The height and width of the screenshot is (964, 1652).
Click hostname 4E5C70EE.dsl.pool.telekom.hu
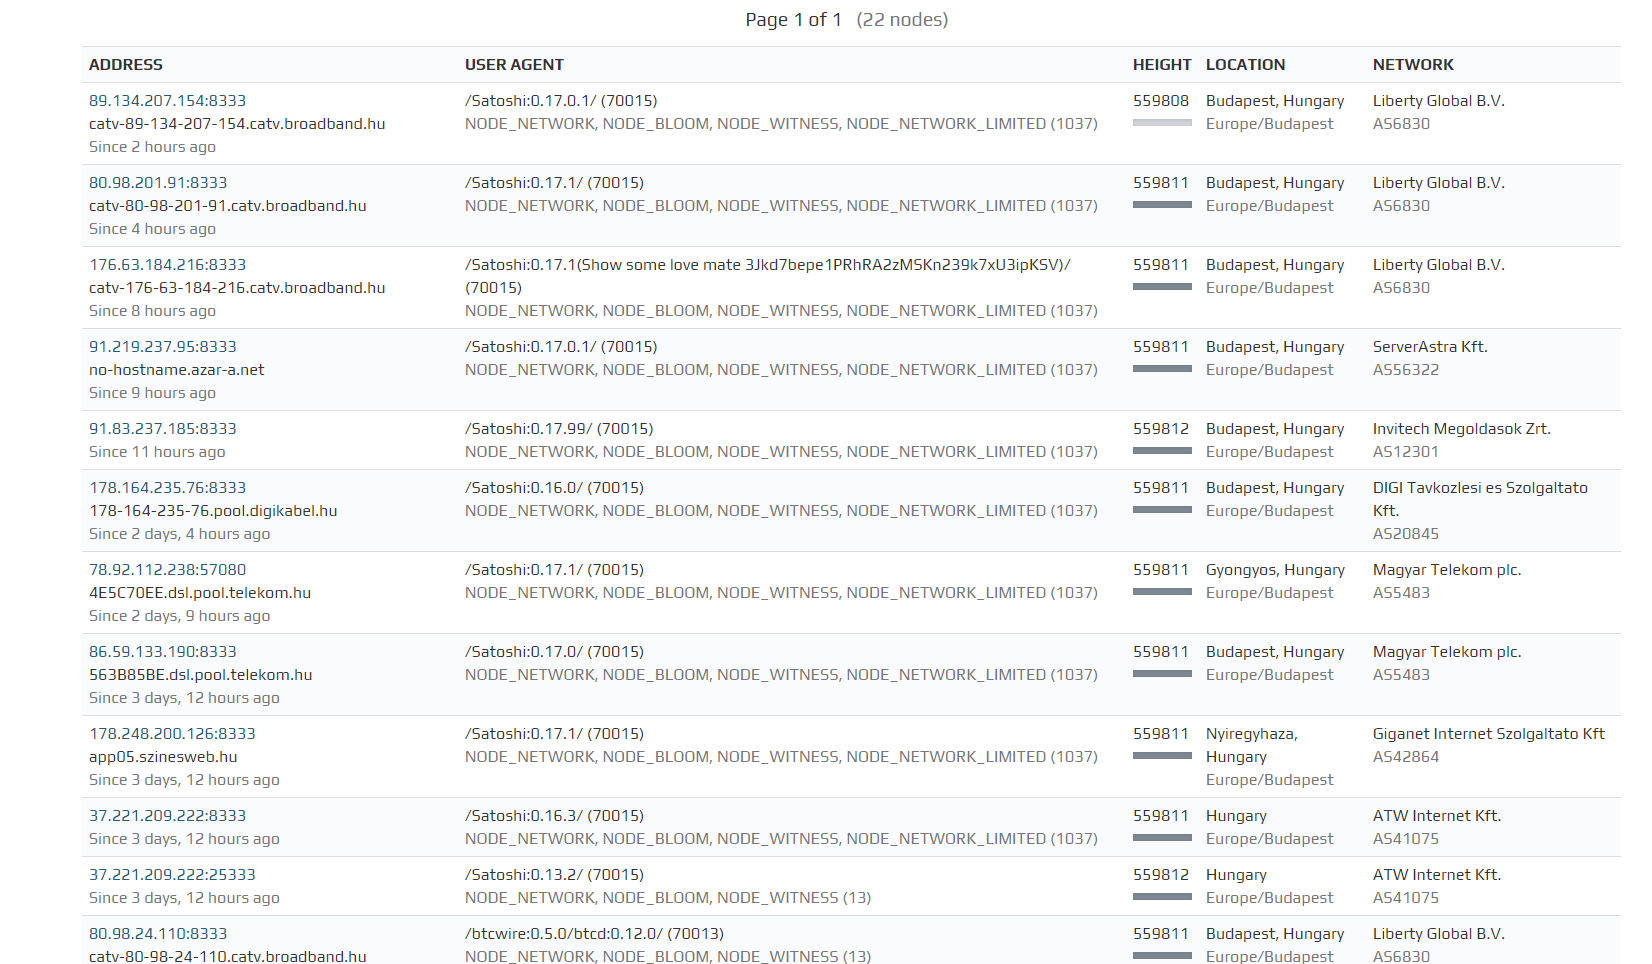[200, 593]
